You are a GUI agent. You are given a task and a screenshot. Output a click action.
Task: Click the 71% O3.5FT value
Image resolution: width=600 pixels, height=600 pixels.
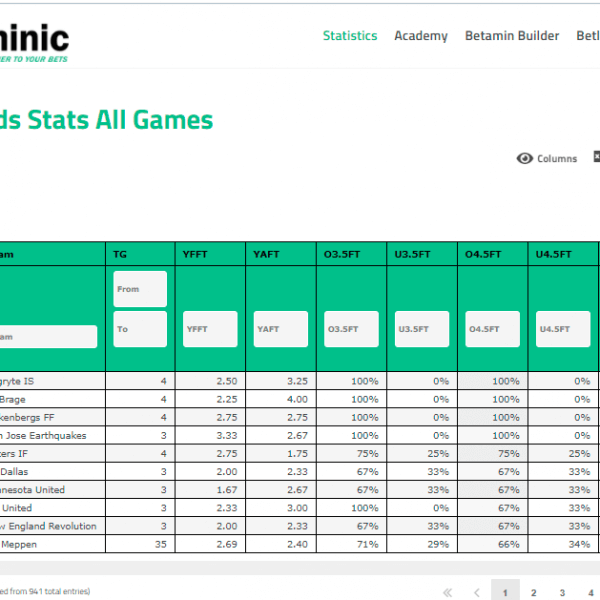point(368,544)
